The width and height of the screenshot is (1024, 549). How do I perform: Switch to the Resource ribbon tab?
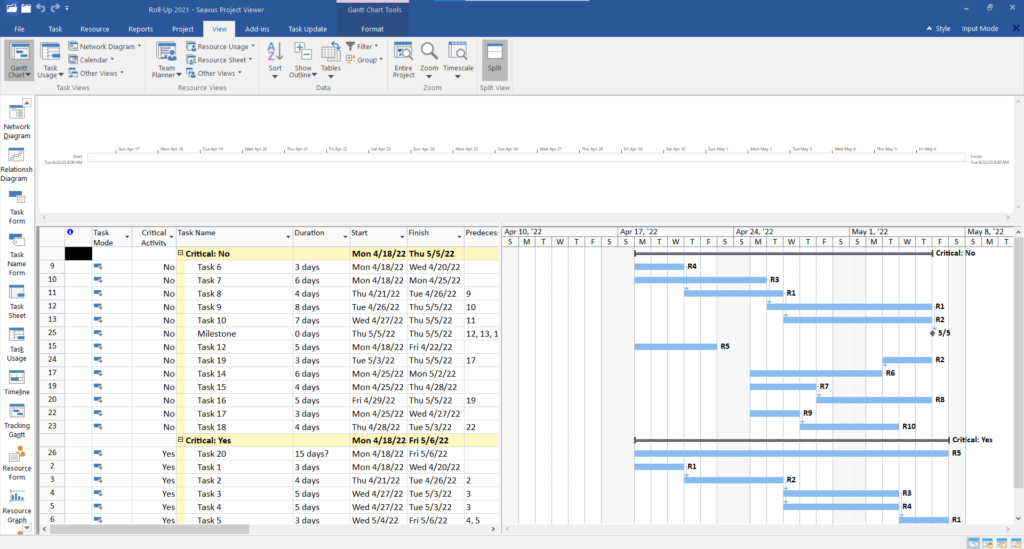pos(95,29)
